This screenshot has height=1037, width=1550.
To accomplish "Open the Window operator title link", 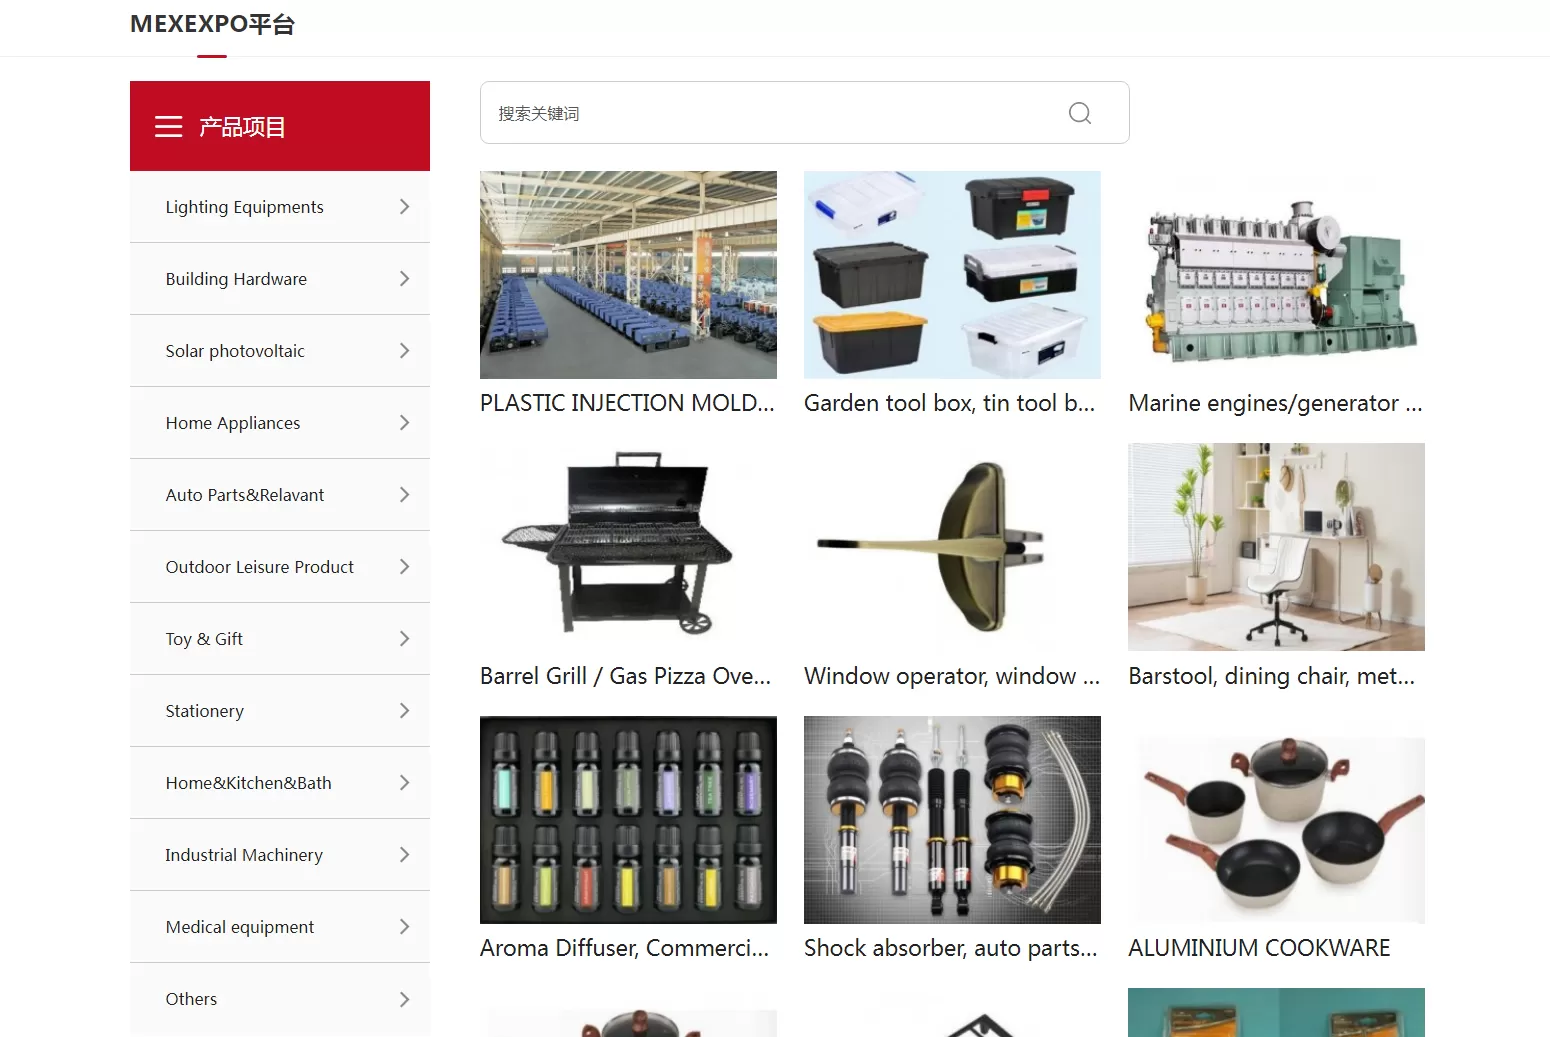I will (x=952, y=676).
